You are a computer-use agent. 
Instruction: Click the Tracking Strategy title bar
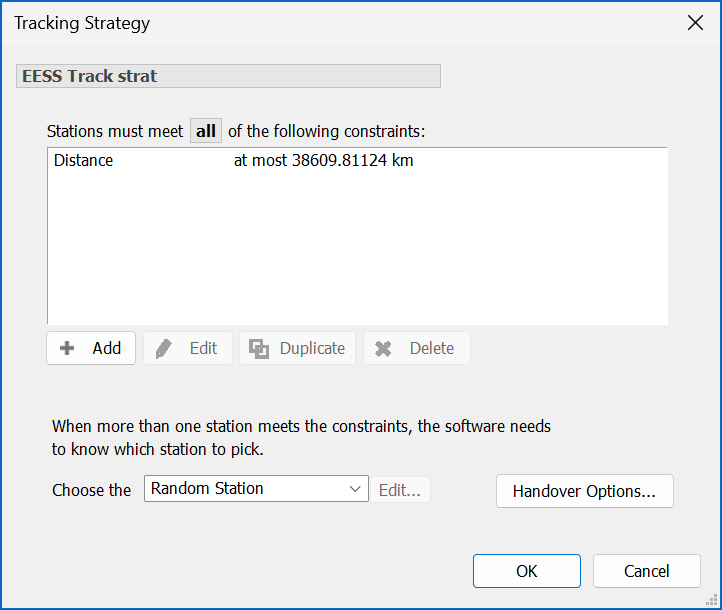[300, 23]
